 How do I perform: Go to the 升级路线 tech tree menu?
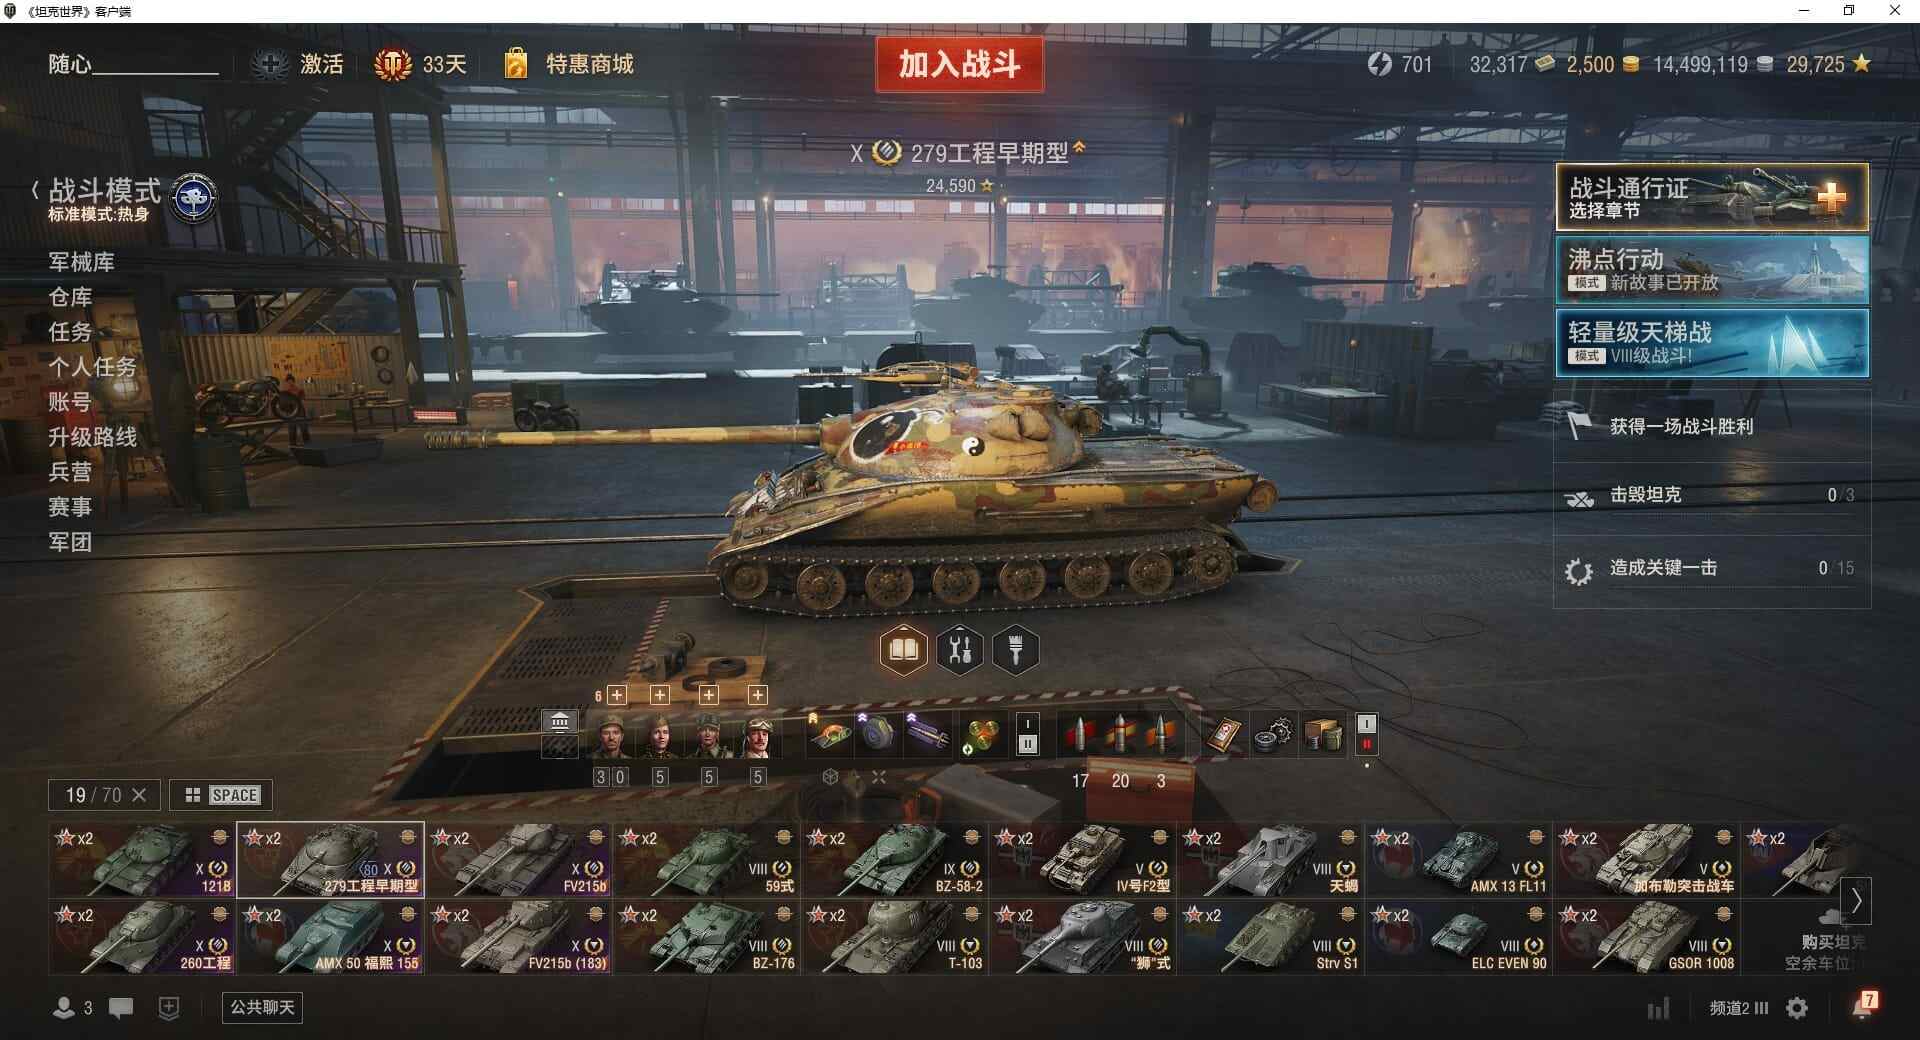pos(92,437)
